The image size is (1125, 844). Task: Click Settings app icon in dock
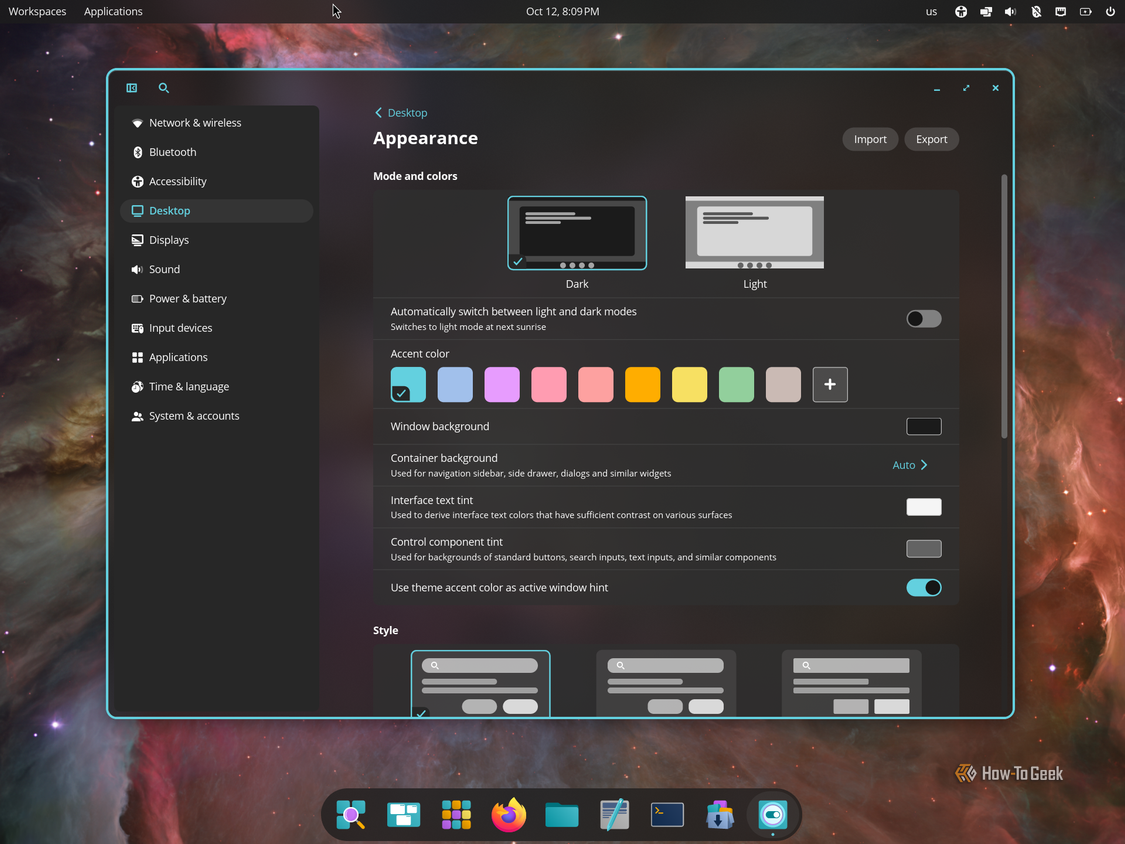click(x=773, y=815)
